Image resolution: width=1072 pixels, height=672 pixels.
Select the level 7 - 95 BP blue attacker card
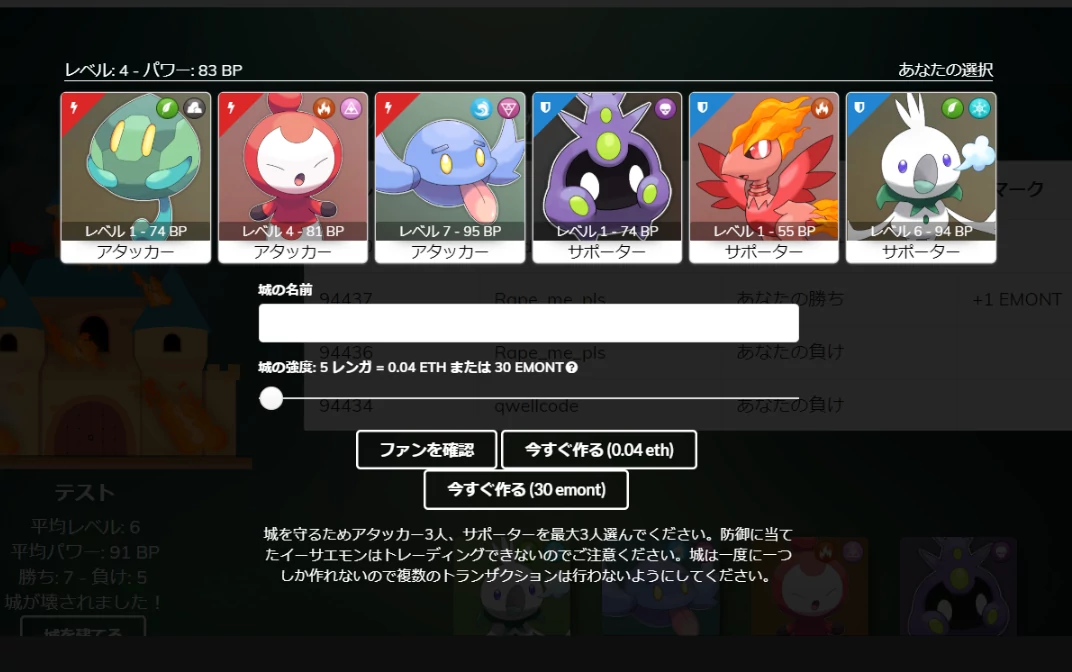[450, 178]
